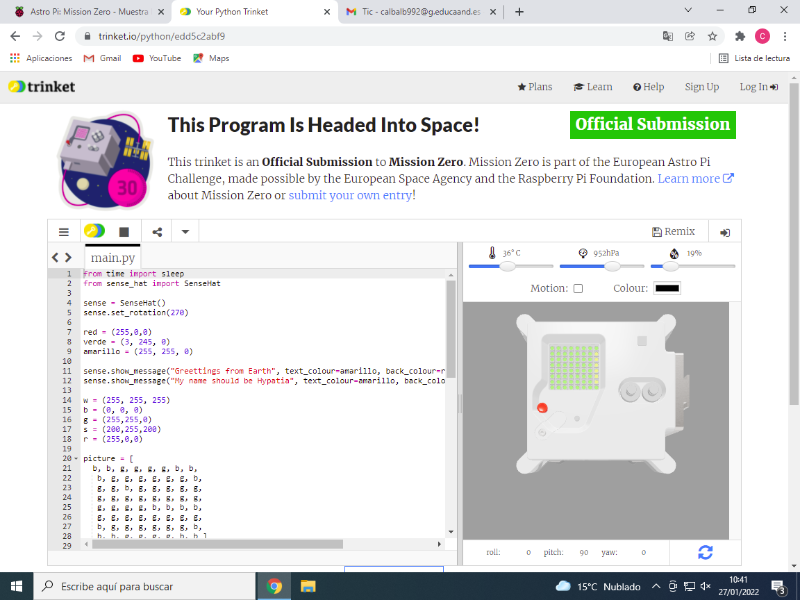The image size is (800, 600).
Task: Open the volume tray icon
Action: click(x=706, y=586)
